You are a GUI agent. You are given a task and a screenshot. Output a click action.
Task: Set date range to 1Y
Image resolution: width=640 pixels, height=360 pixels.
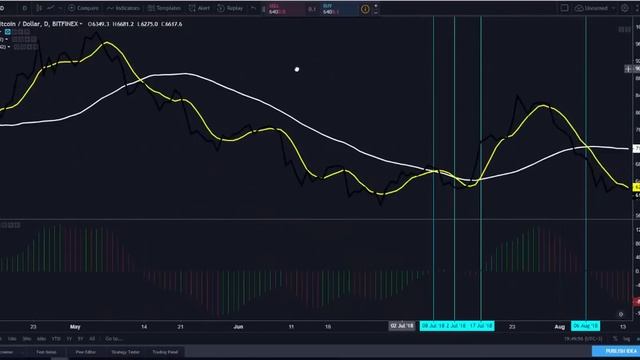(69, 339)
